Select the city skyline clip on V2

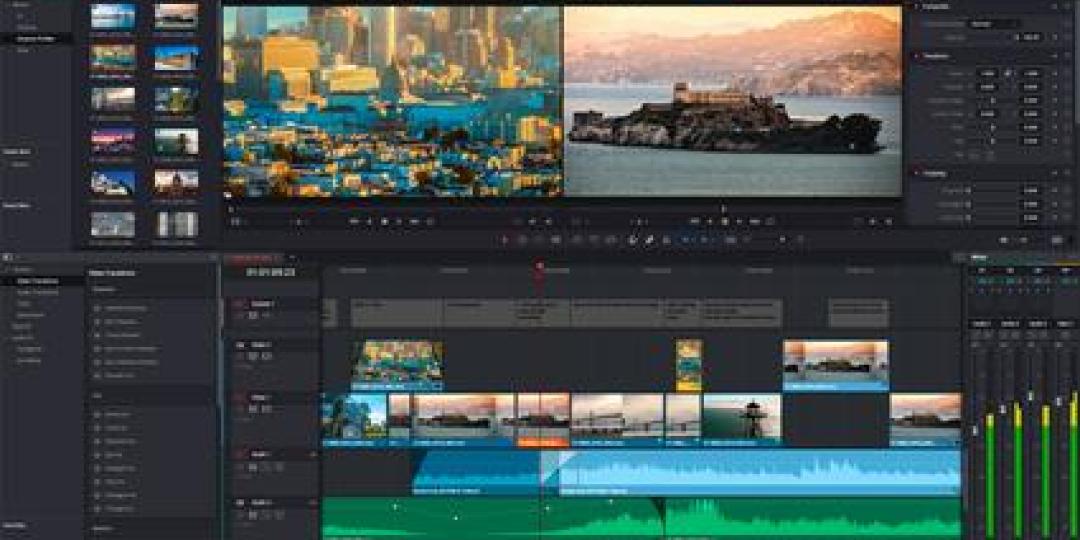click(x=397, y=365)
